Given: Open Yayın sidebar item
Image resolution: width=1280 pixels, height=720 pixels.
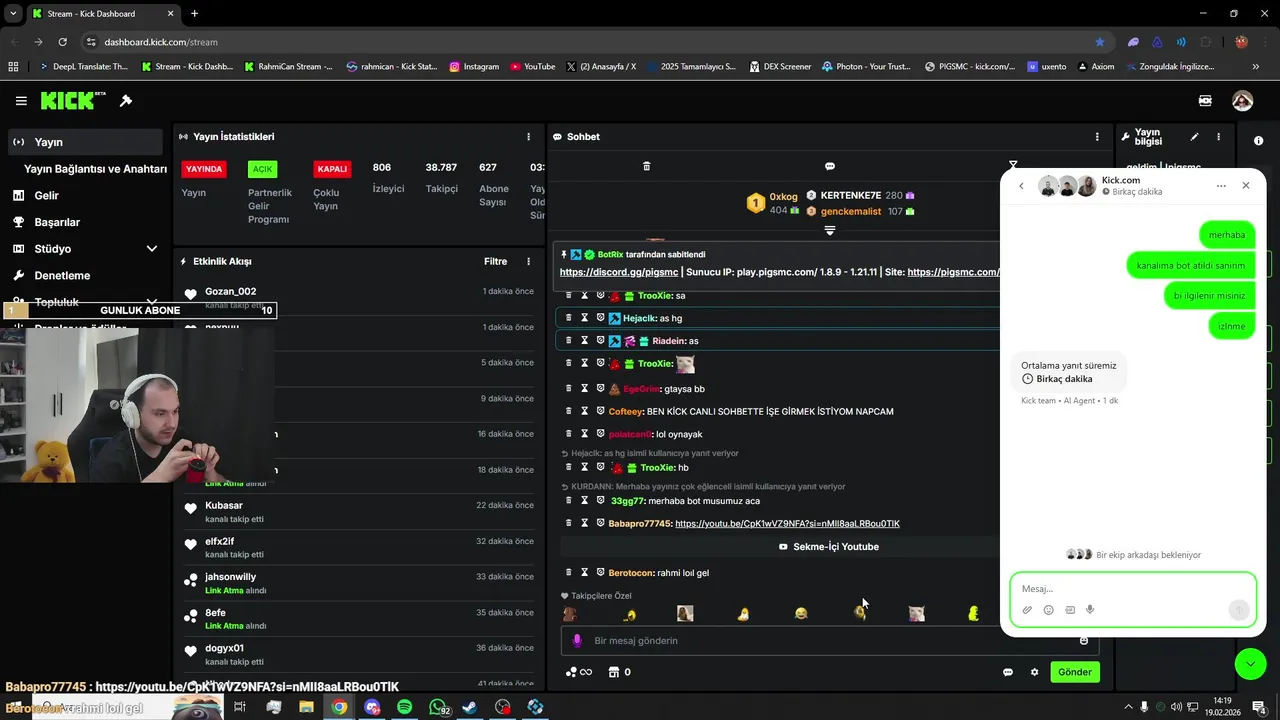Looking at the screenshot, I should 85,142.
